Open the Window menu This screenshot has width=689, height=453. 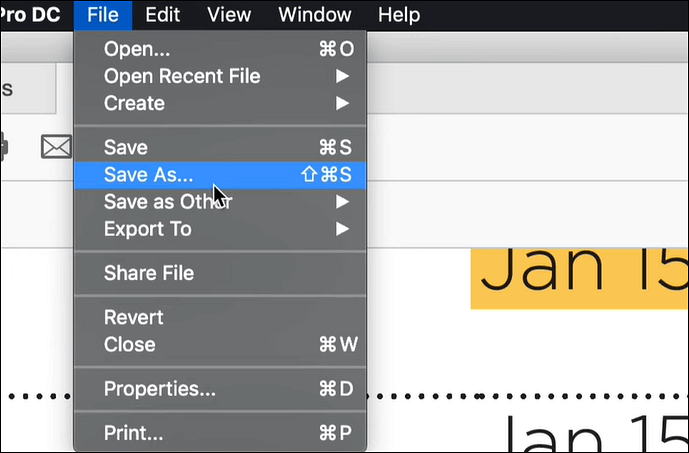pos(314,15)
